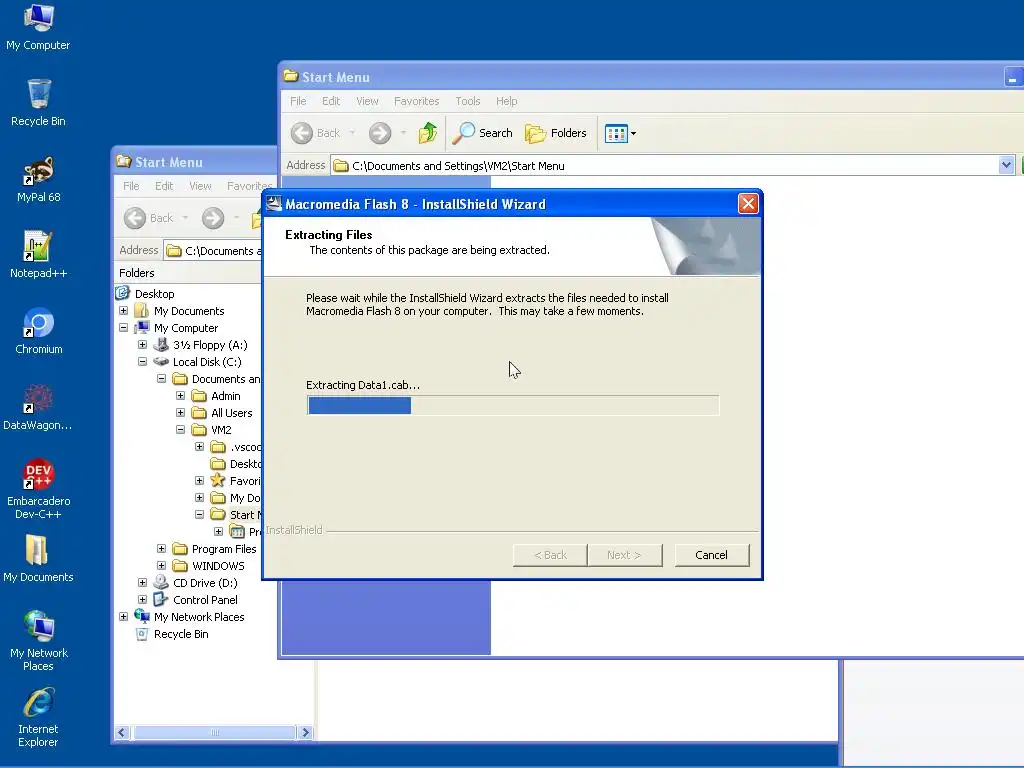1024x768 pixels.
Task: Select My Documents desktop icon
Action: [x=38, y=559]
